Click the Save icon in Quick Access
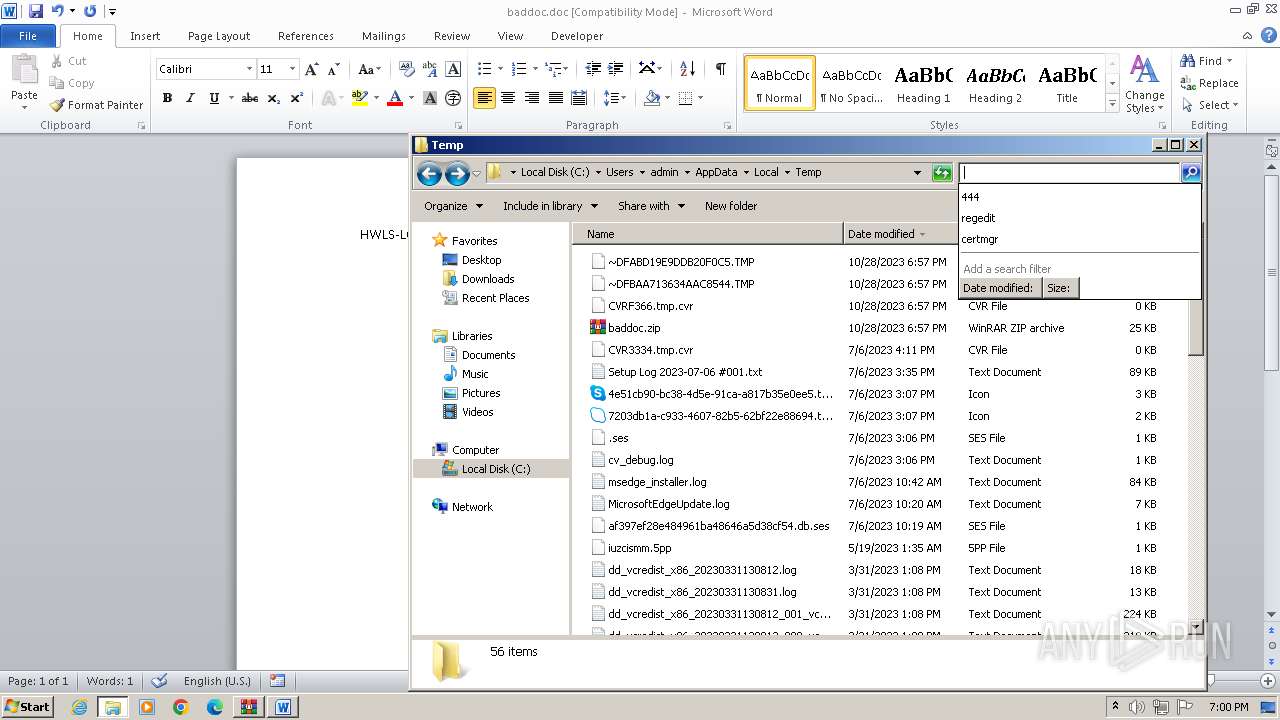Image resolution: width=1280 pixels, height=720 pixels. [36, 11]
